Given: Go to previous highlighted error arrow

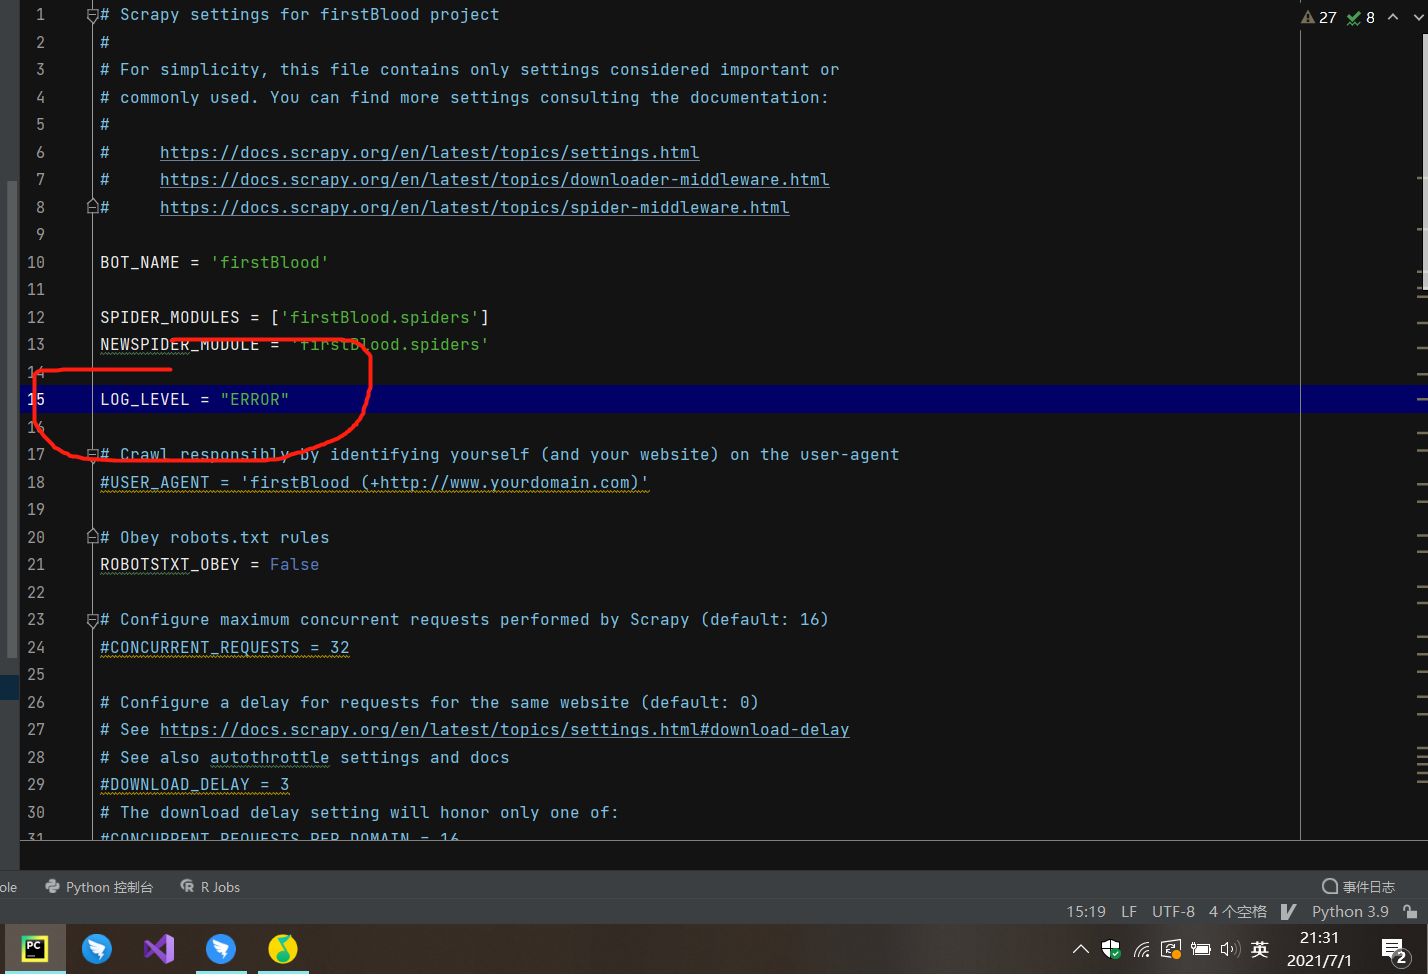Looking at the screenshot, I should click(x=1393, y=17).
